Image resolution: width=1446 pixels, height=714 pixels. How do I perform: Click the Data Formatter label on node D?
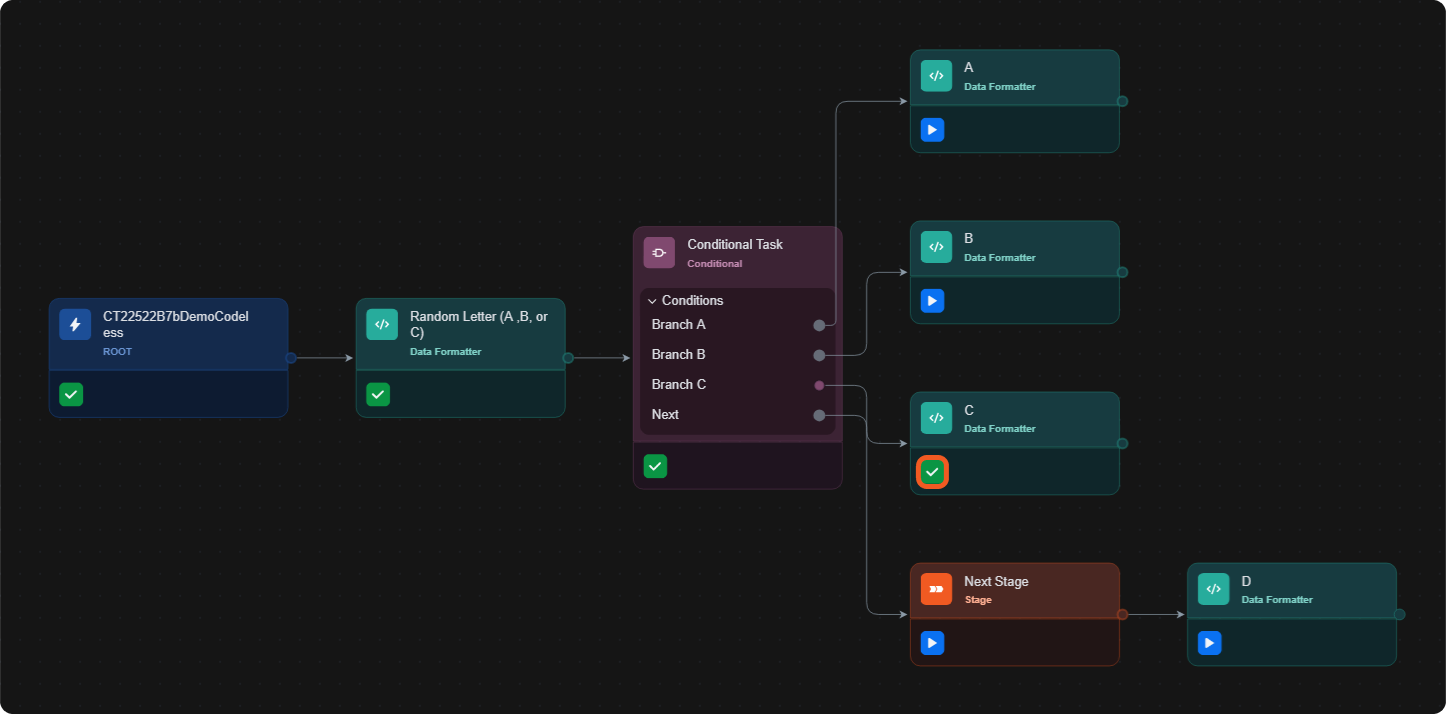pyautogui.click(x=1277, y=600)
